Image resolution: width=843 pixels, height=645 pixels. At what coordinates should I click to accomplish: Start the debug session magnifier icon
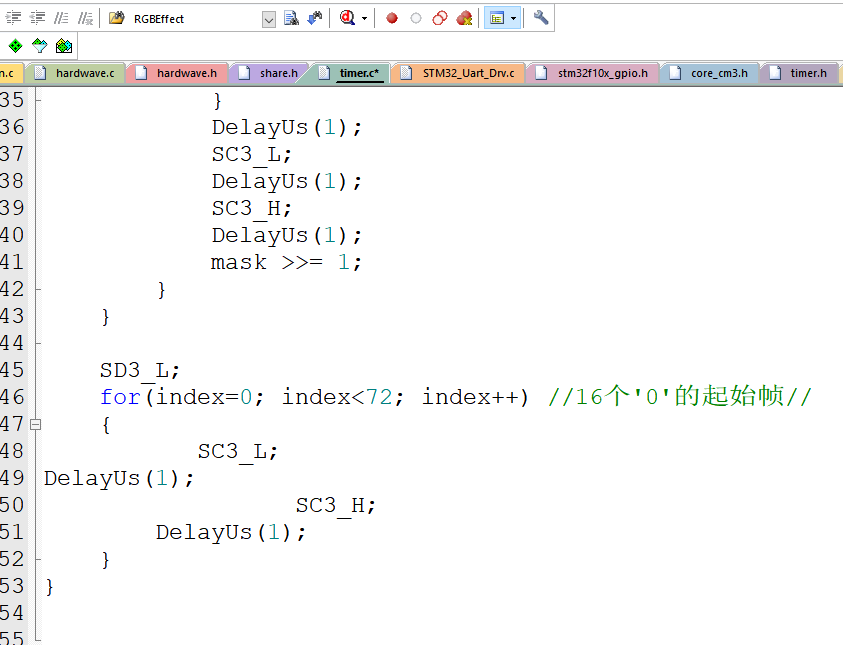347,18
